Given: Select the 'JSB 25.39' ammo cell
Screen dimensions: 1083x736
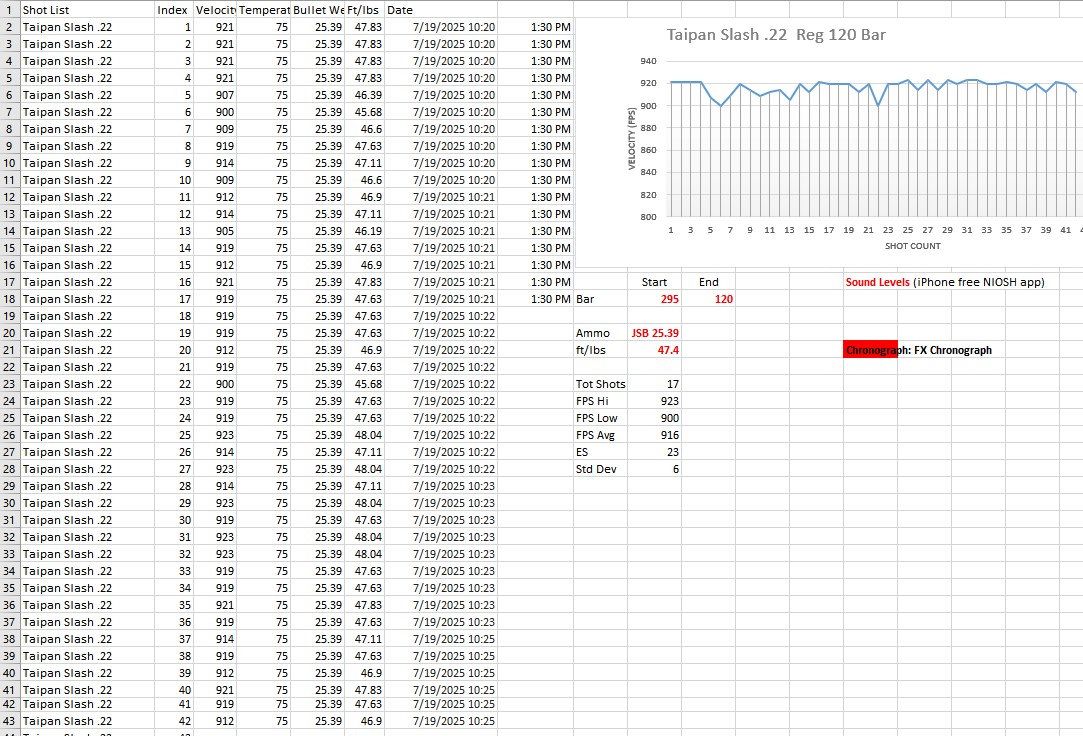Looking at the screenshot, I should pyautogui.click(x=654, y=333).
